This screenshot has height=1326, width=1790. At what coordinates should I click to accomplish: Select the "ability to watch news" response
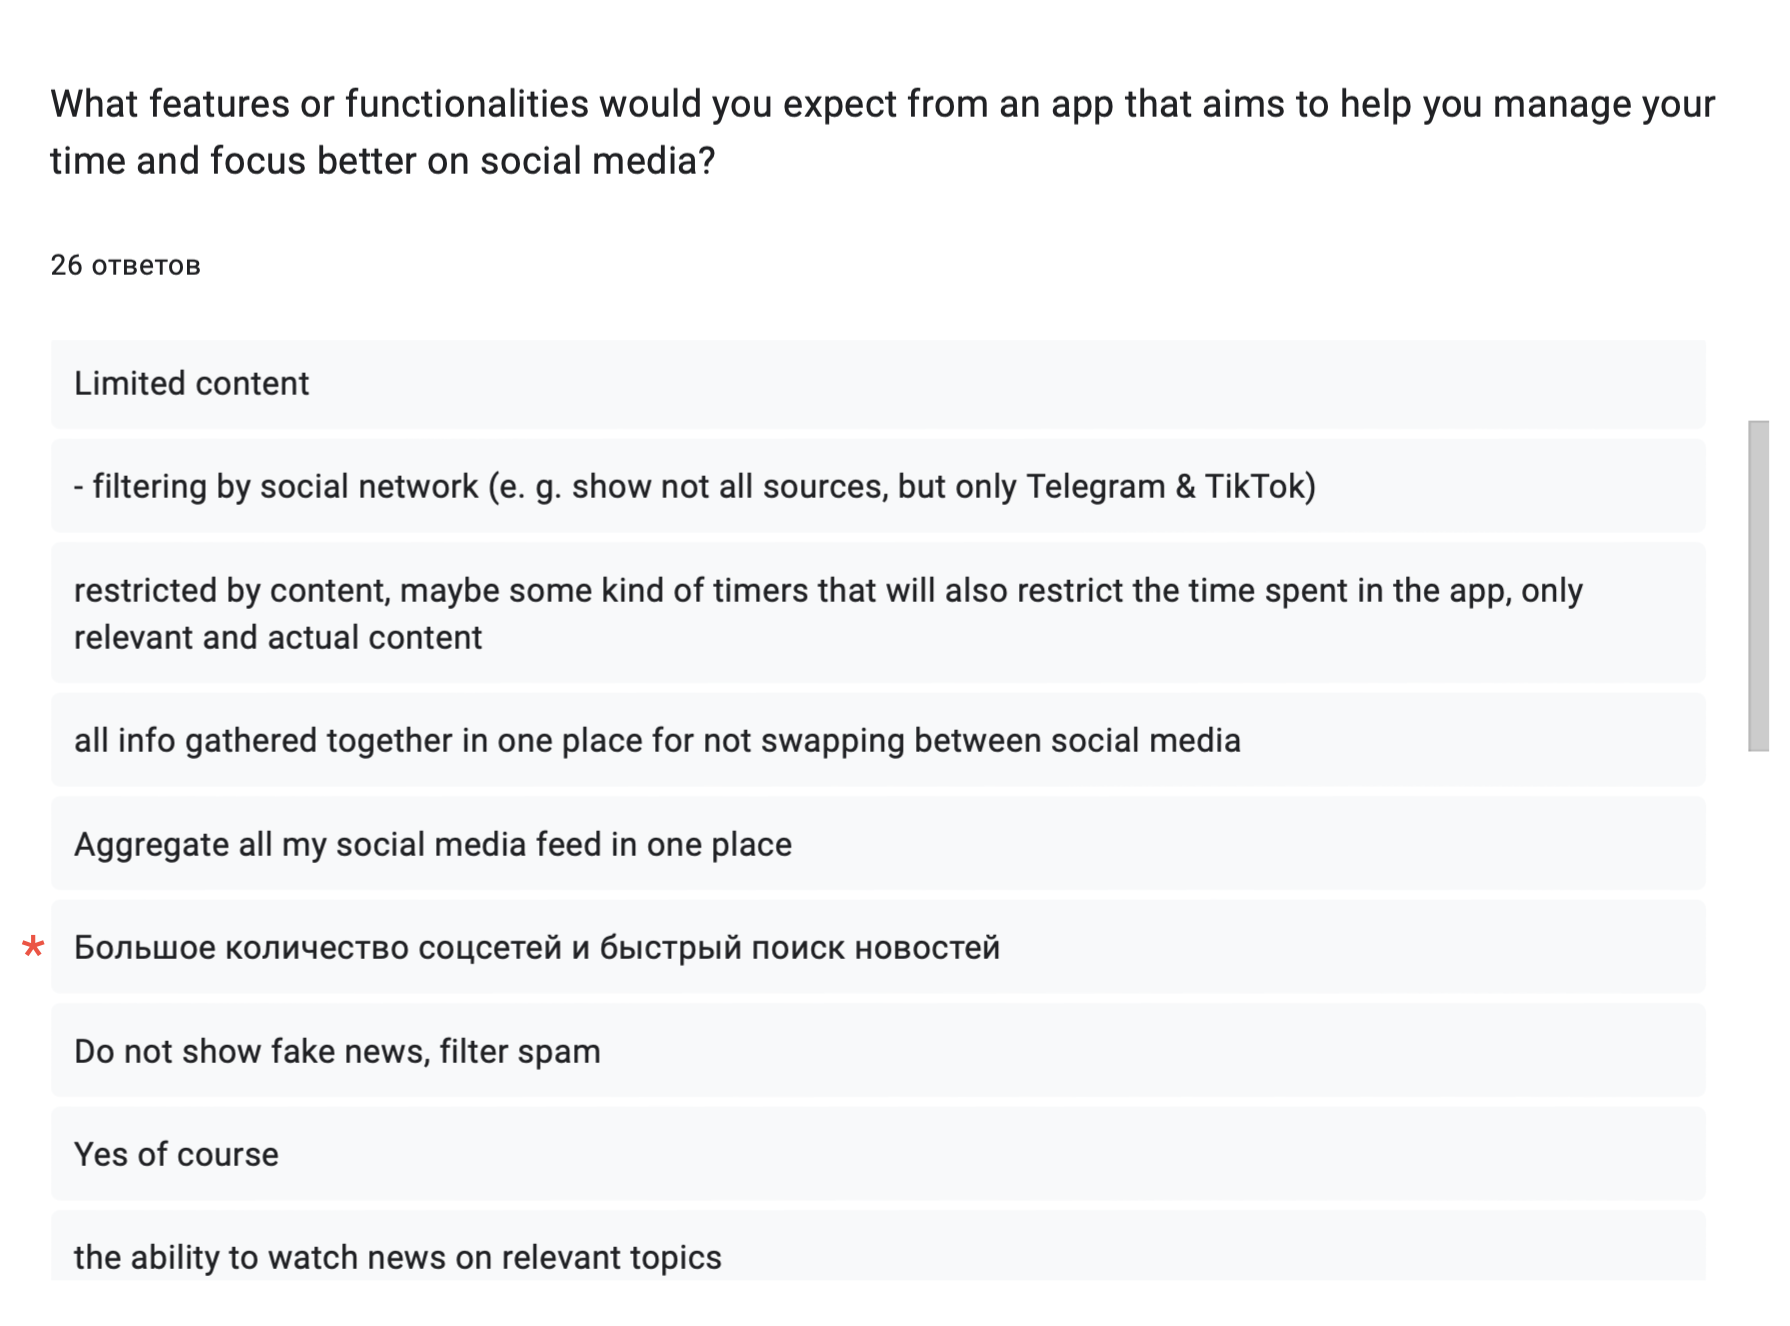(x=397, y=1258)
